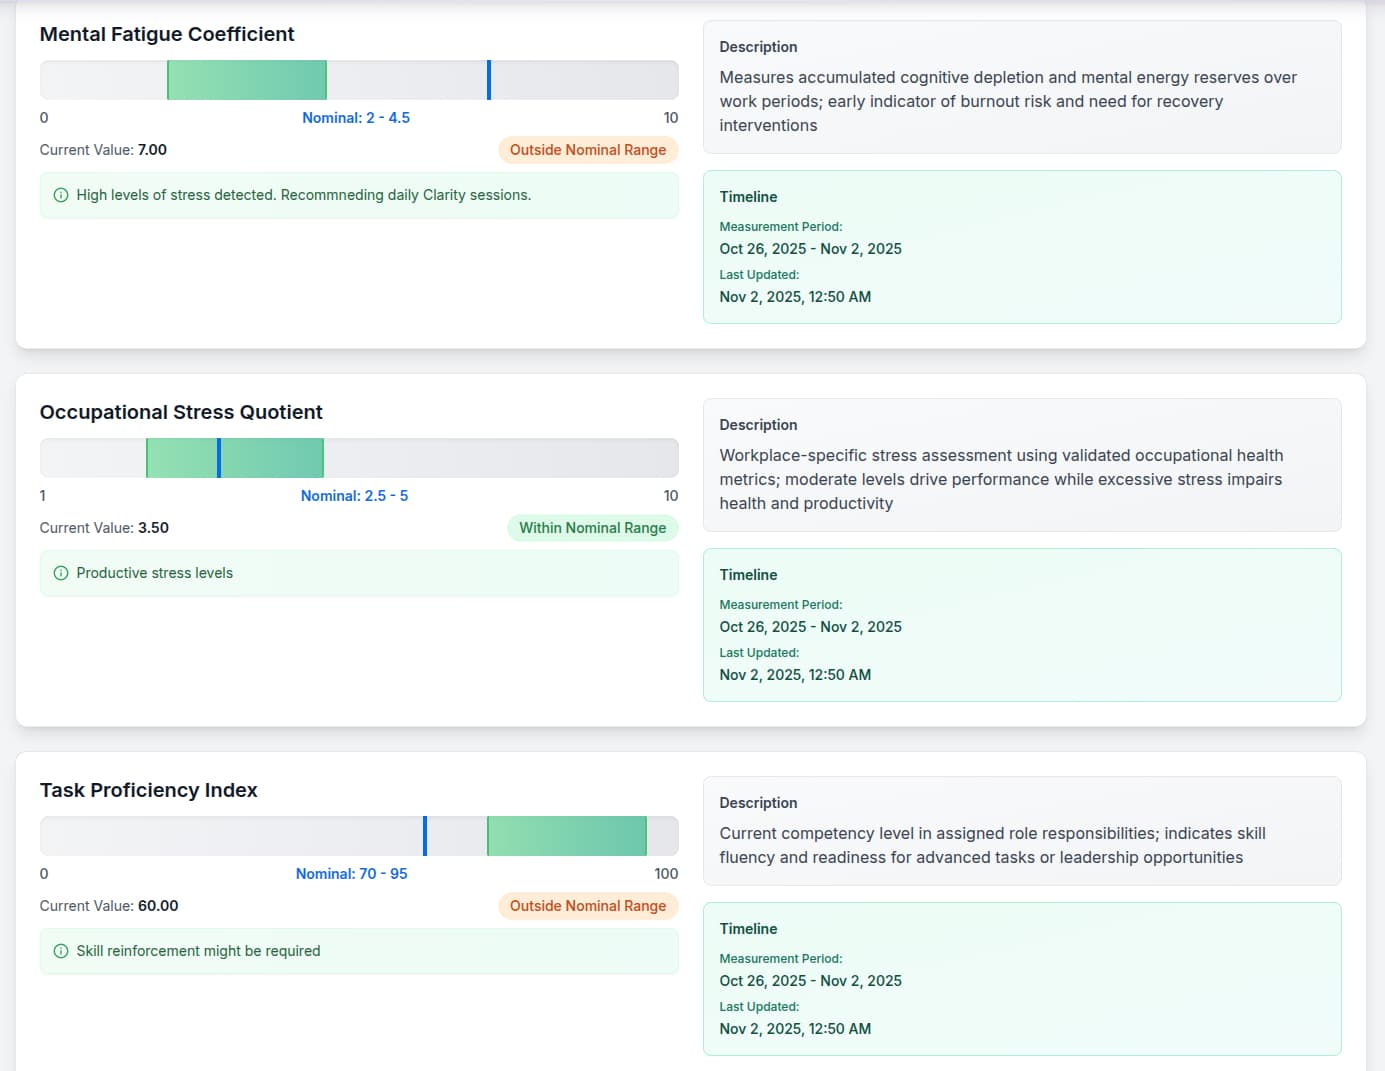Click the 'Skill reinforcement might be required' message
The image size is (1385, 1071).
point(198,951)
